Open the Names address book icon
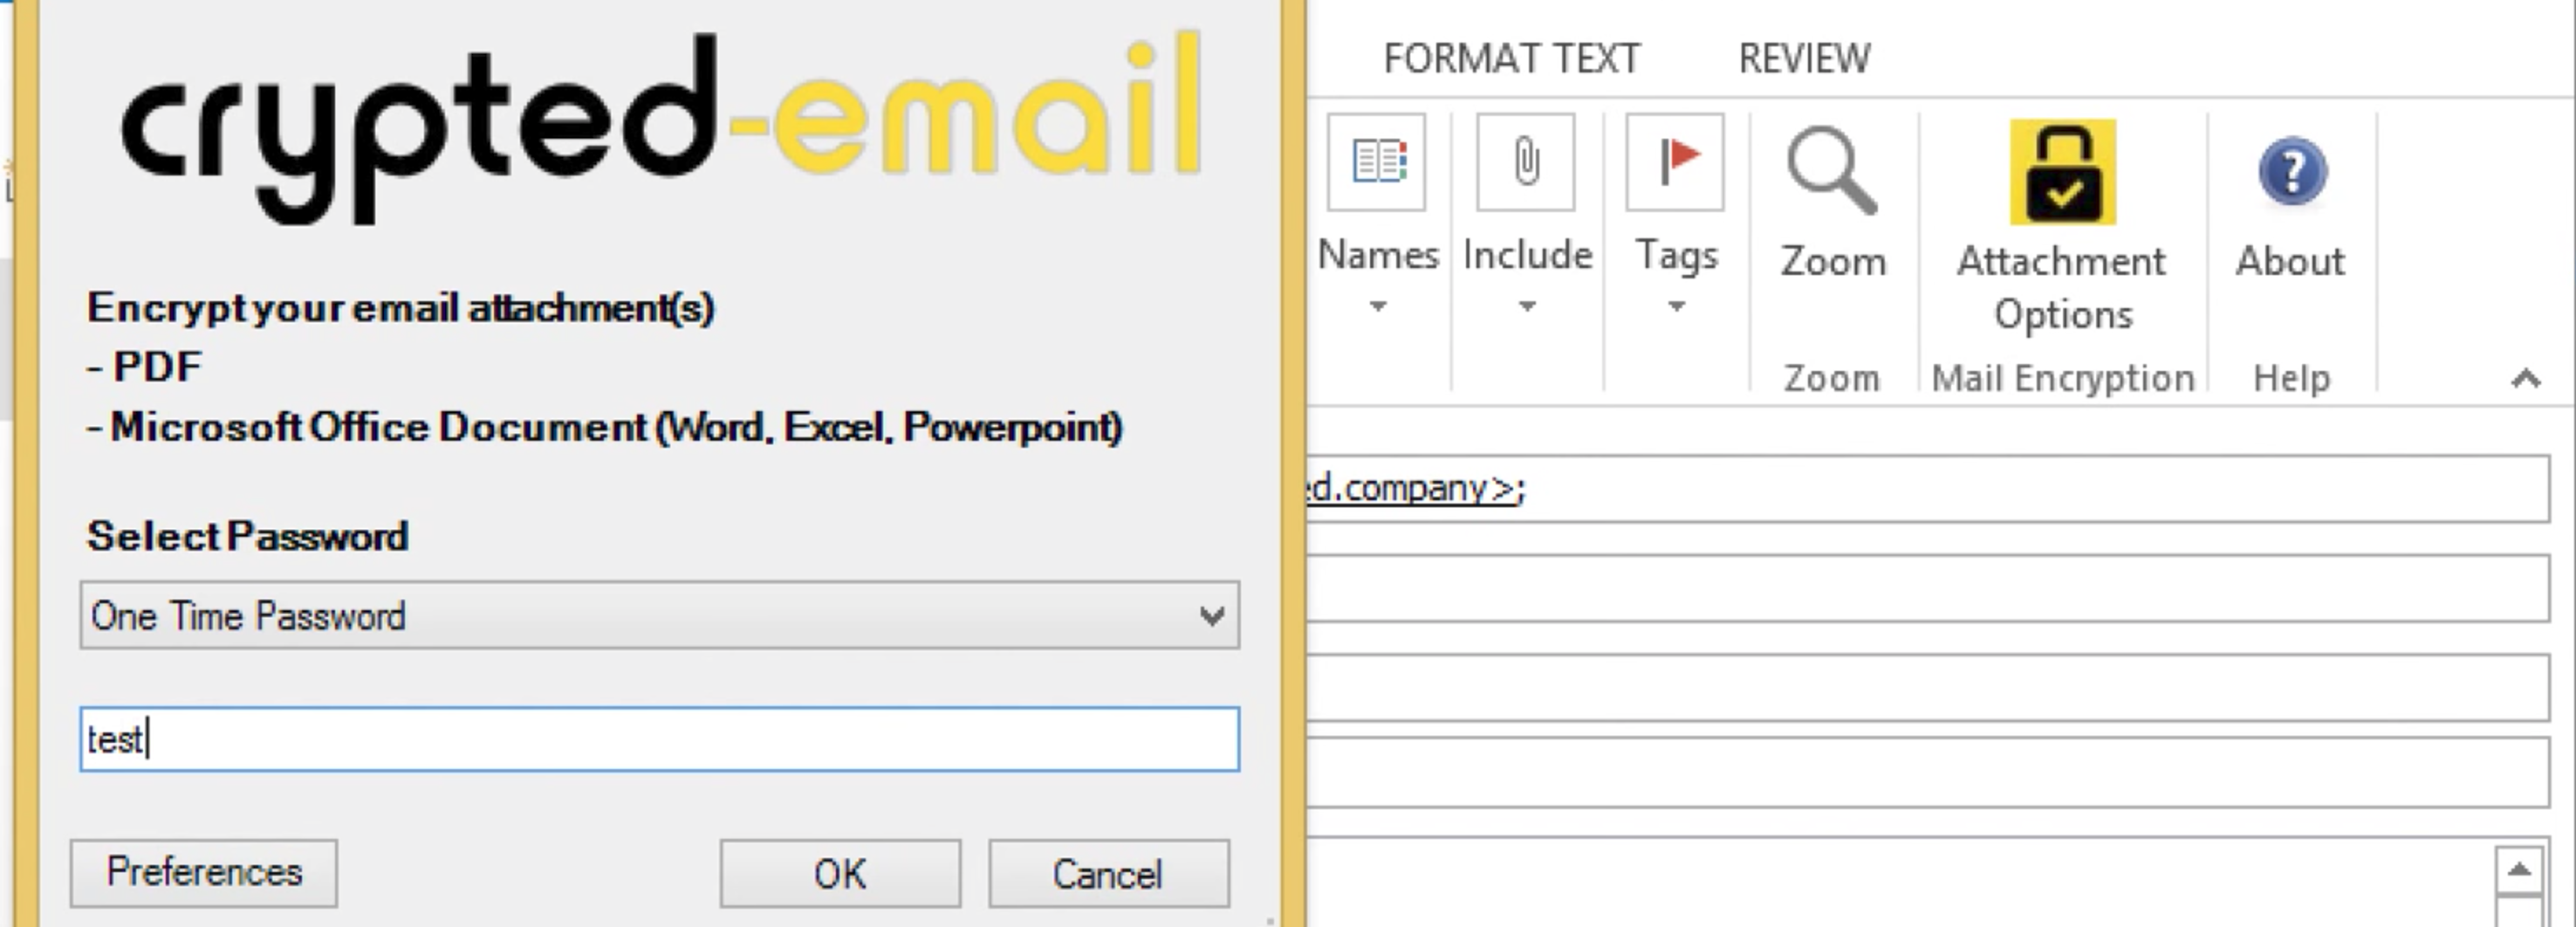The width and height of the screenshot is (2576, 927). [x=1377, y=162]
